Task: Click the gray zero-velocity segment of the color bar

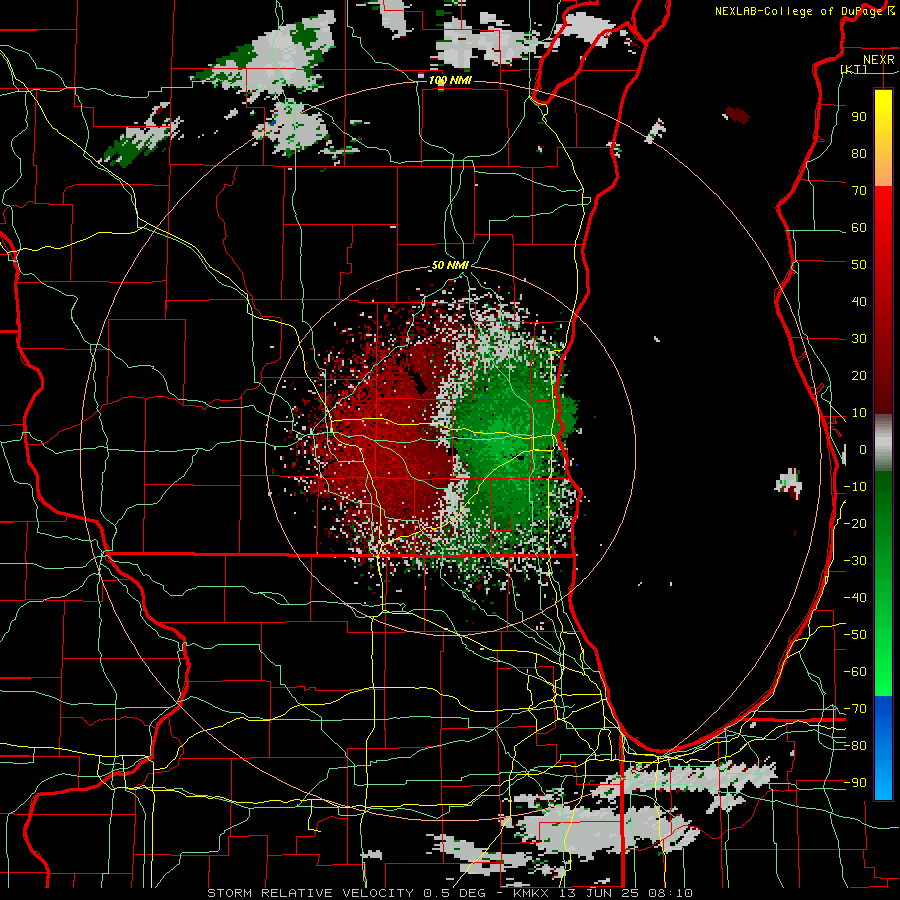Action: (x=883, y=443)
